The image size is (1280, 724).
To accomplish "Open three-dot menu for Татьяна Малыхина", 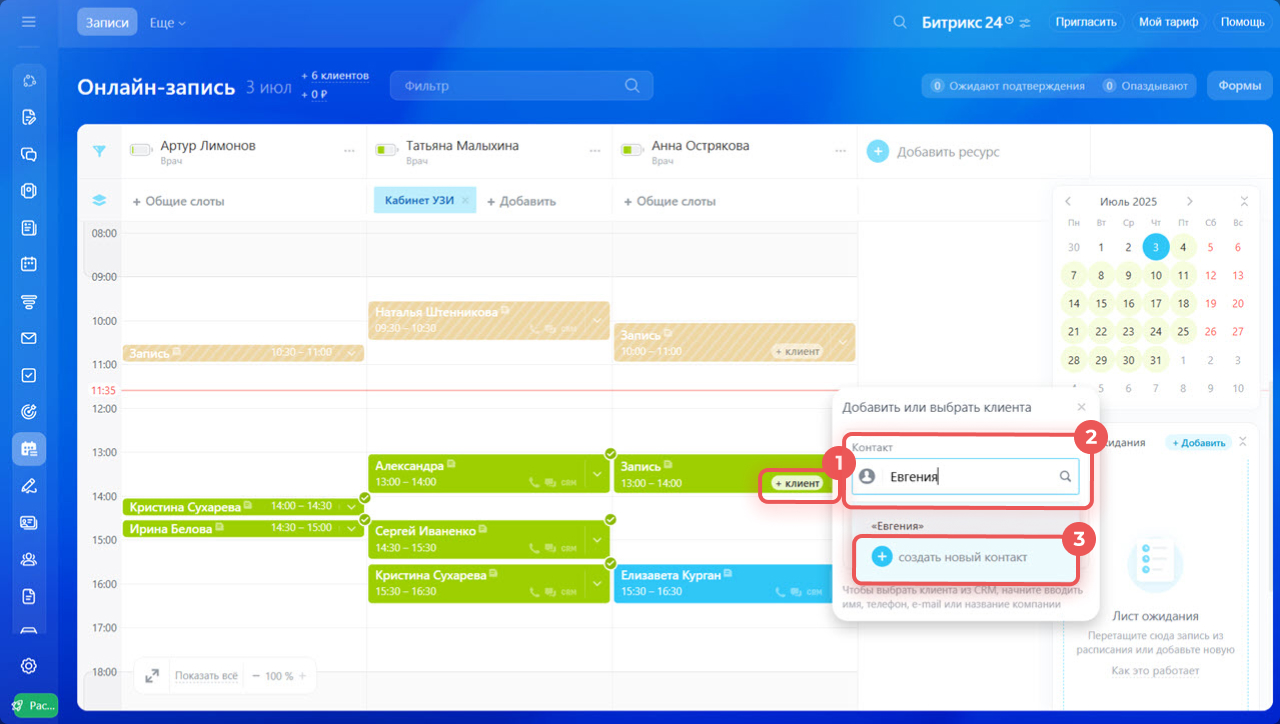I will (x=594, y=151).
